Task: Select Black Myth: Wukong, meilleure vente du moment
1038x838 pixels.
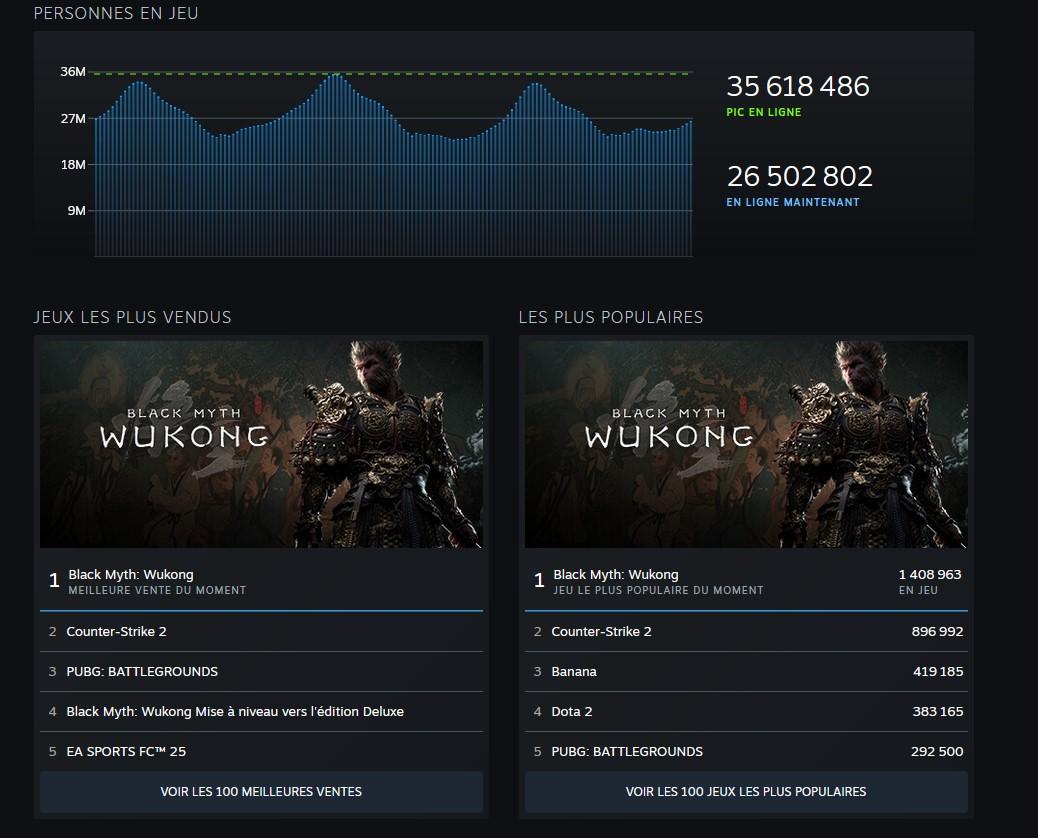Action: (261, 581)
